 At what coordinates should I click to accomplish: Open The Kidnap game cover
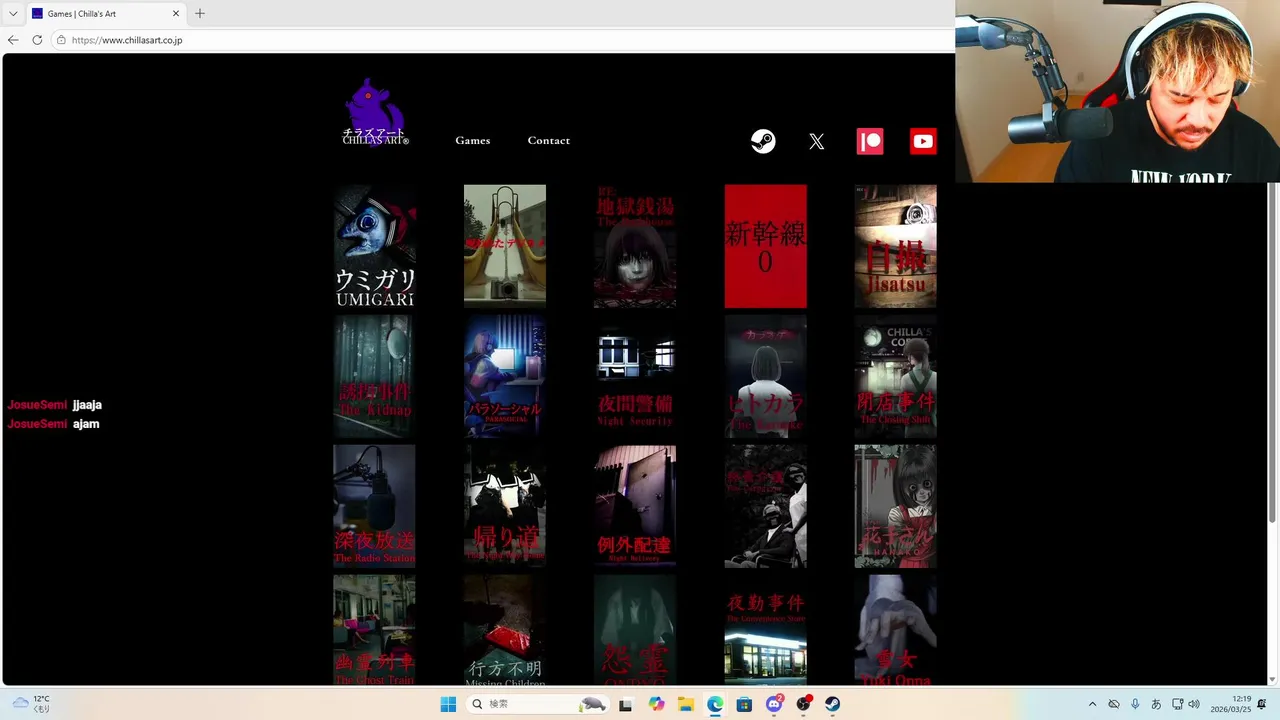click(x=375, y=376)
